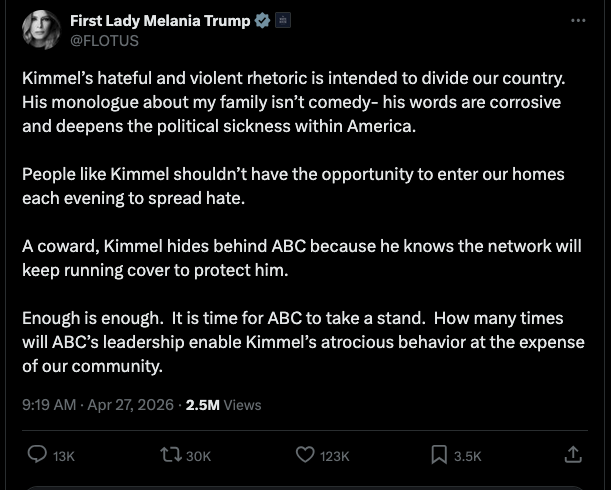Viewport: 611px width, 490px height.
Task: Click the 30K repost count
Action: pyautogui.click(x=199, y=456)
